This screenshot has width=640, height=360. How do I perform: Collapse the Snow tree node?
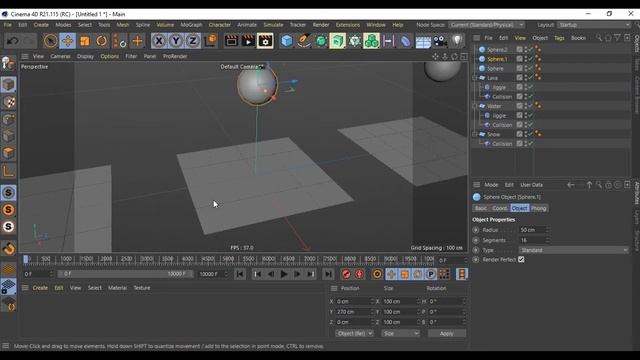(x=475, y=134)
